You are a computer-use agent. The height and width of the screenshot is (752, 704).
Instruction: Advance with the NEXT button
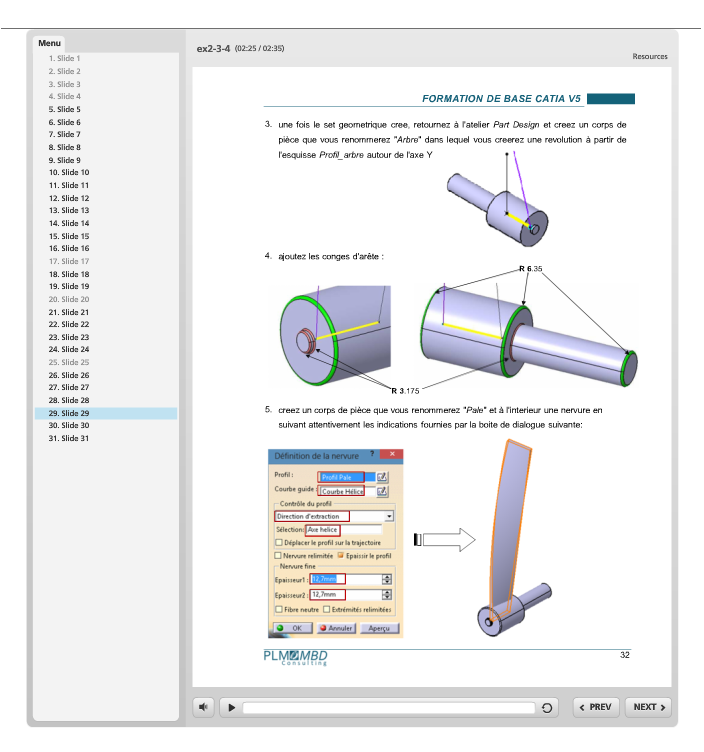648,707
